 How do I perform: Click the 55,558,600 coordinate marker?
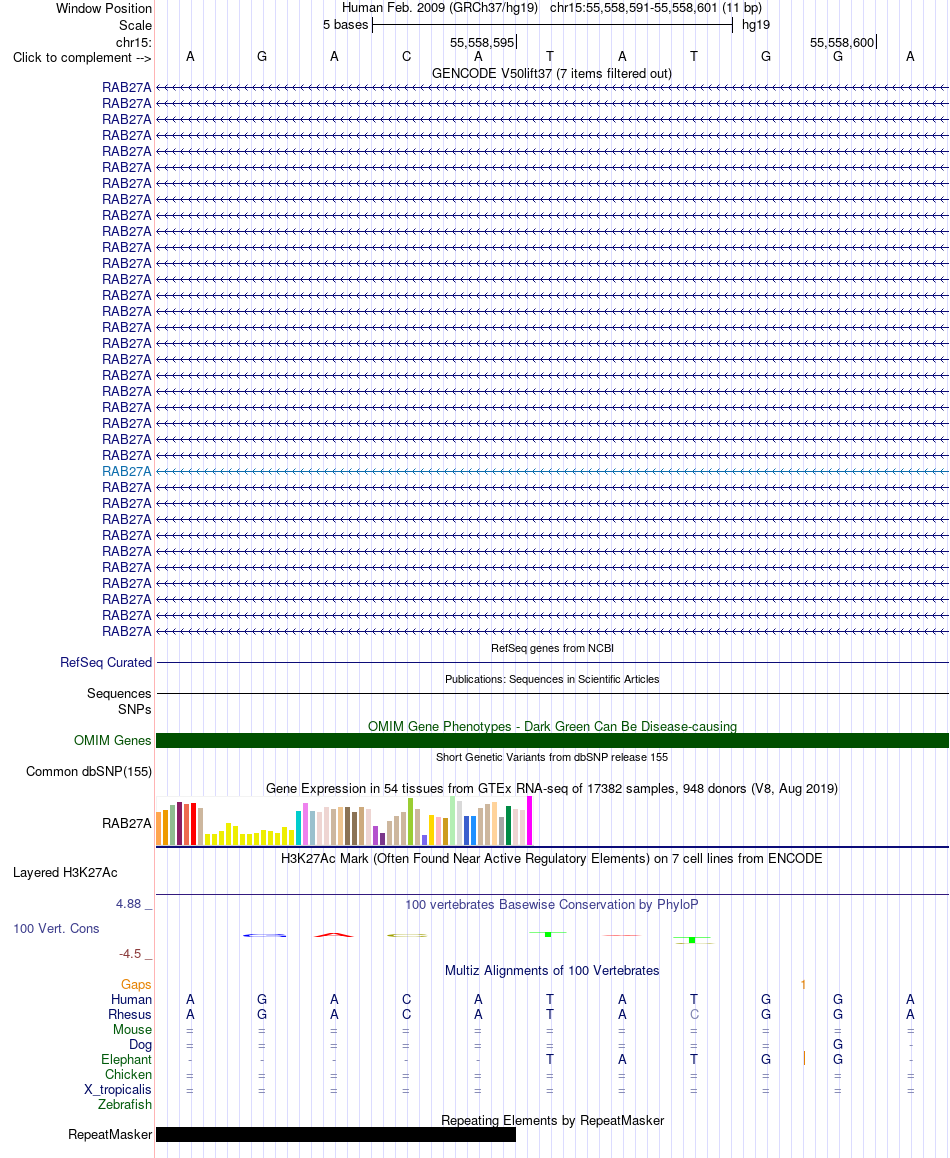(x=841, y=42)
